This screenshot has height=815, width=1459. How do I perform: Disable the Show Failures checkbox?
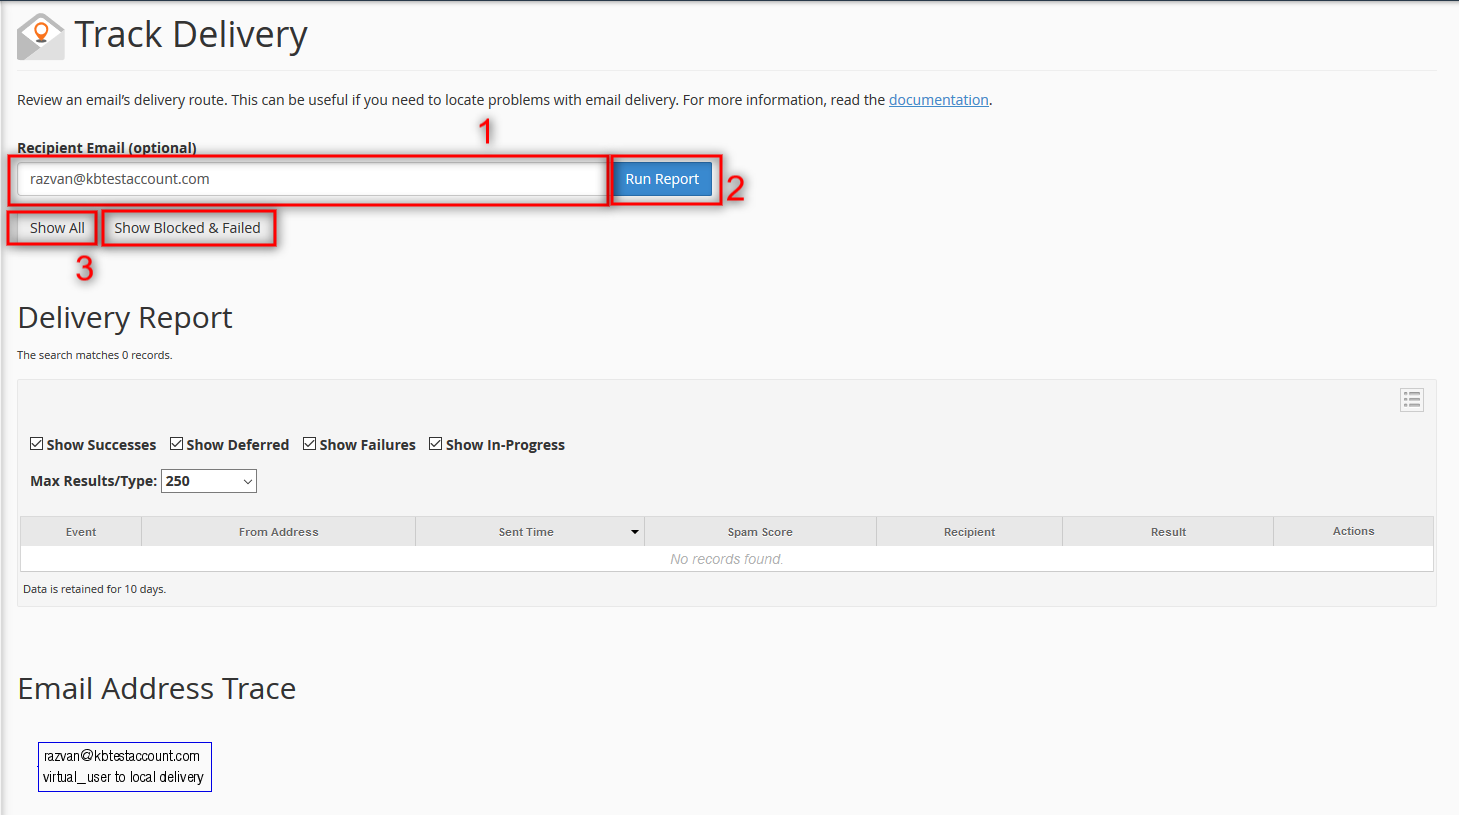310,444
